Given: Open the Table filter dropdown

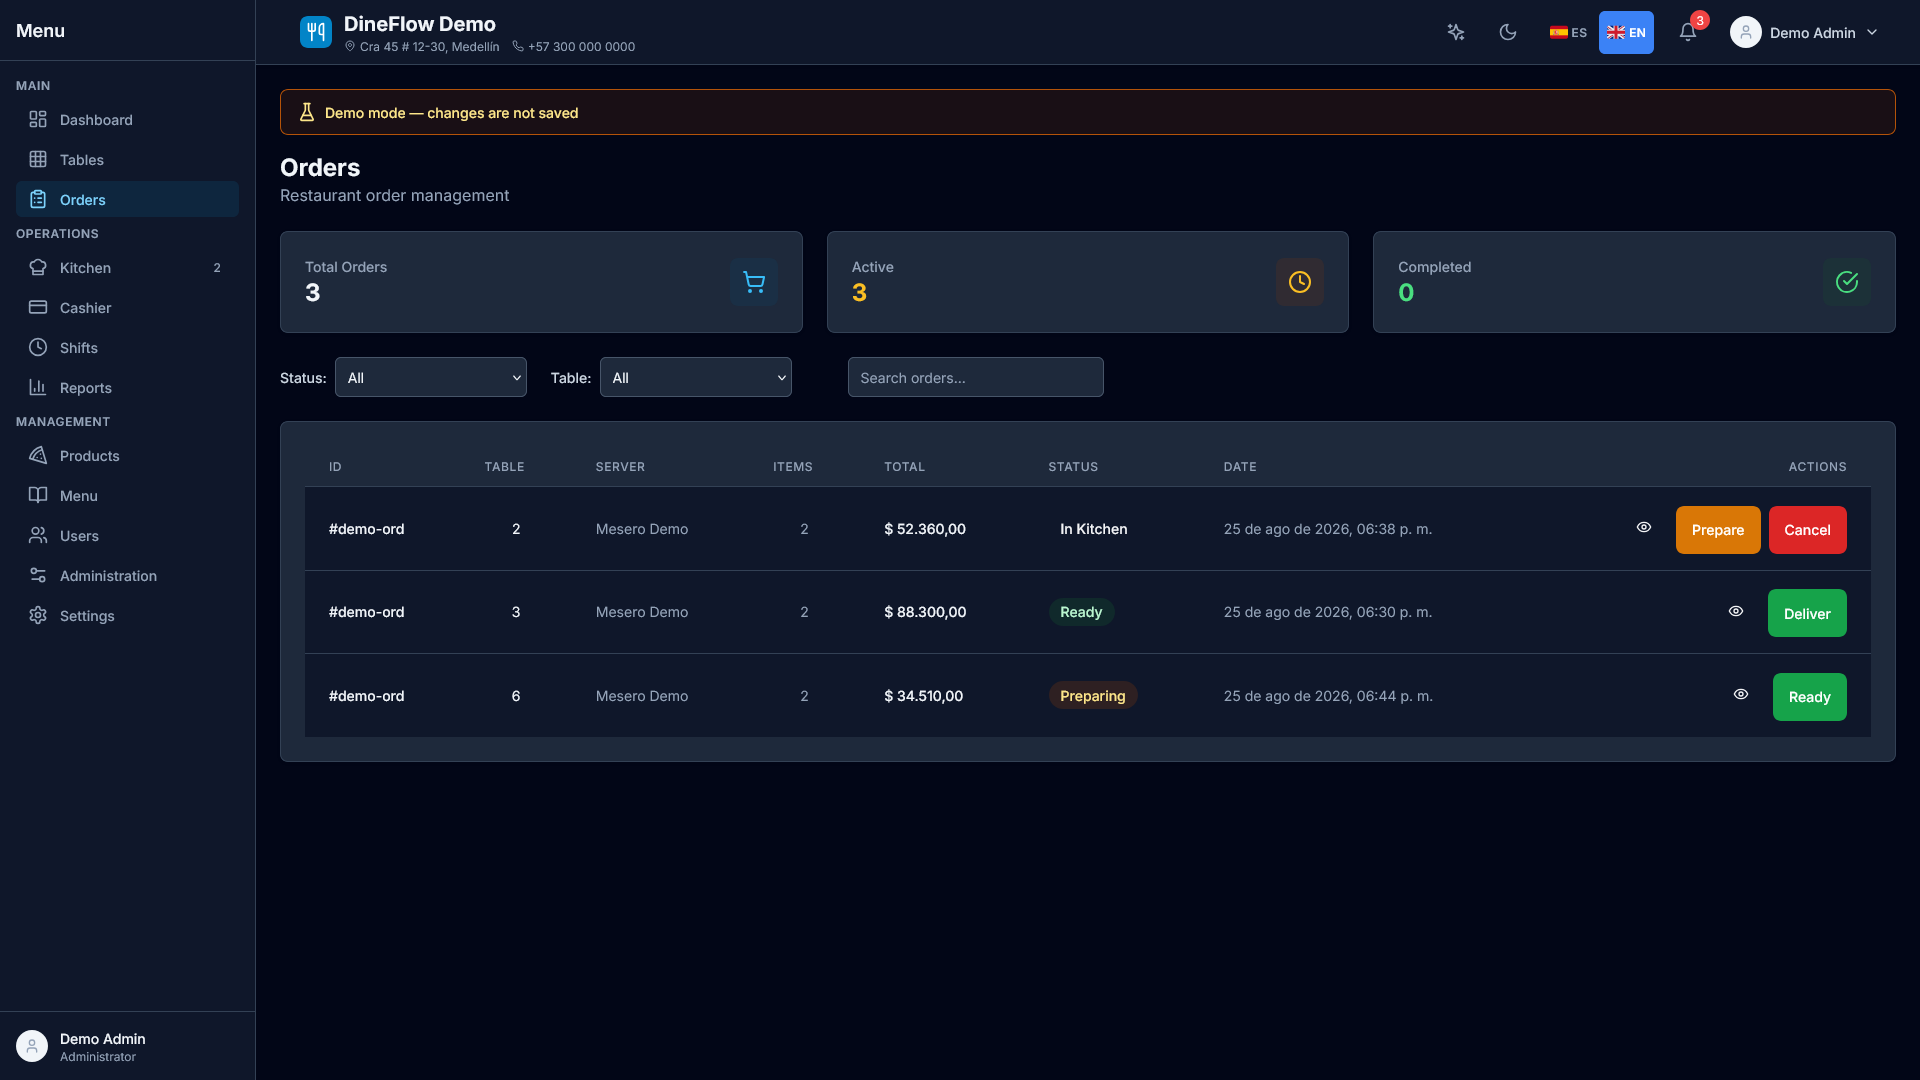Looking at the screenshot, I should point(696,377).
